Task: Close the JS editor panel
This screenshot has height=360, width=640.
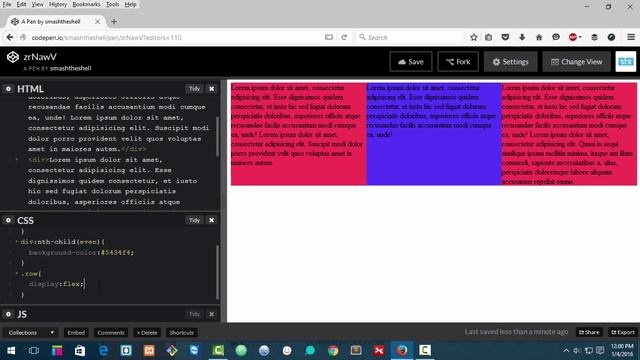Action: (211, 314)
